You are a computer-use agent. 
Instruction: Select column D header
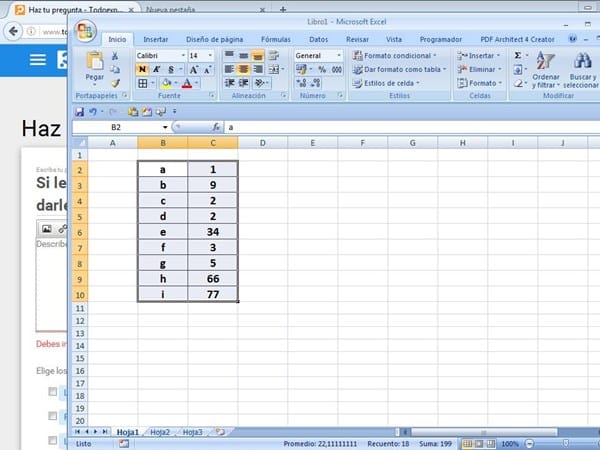[262, 143]
